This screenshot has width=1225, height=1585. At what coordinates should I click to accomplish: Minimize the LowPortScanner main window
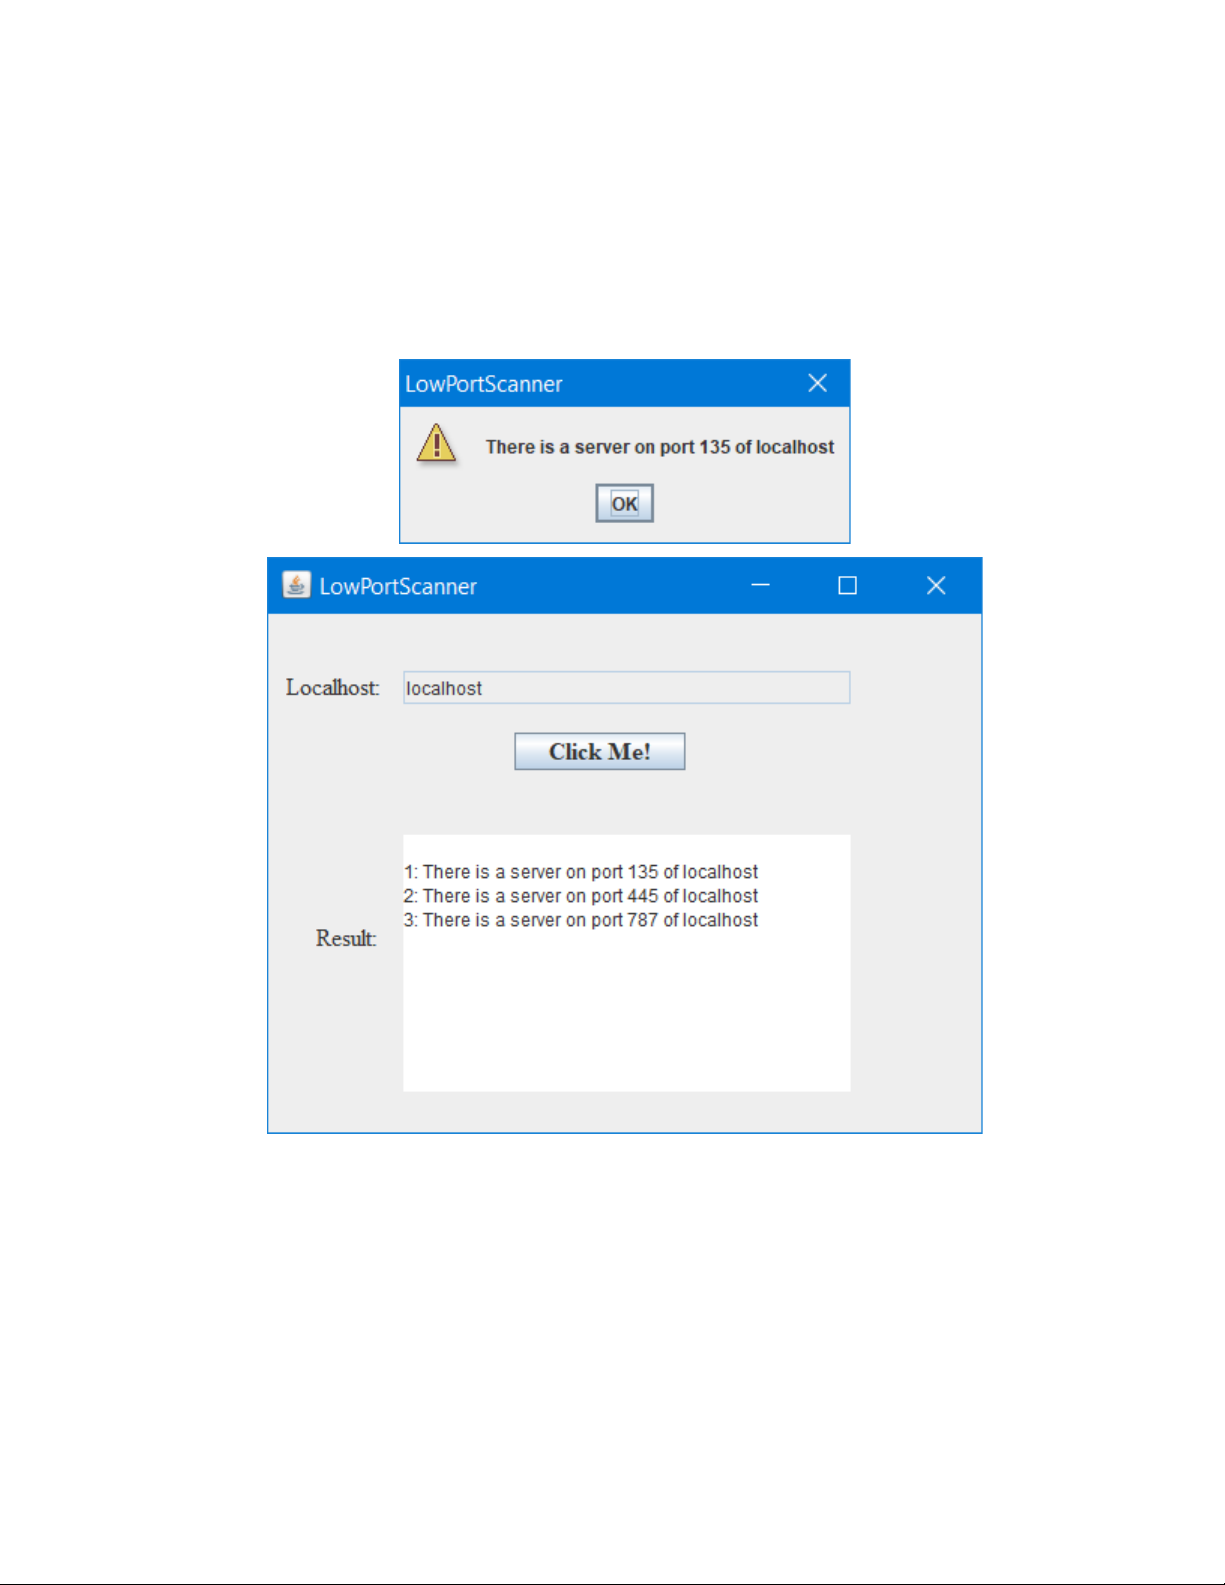[x=760, y=585]
